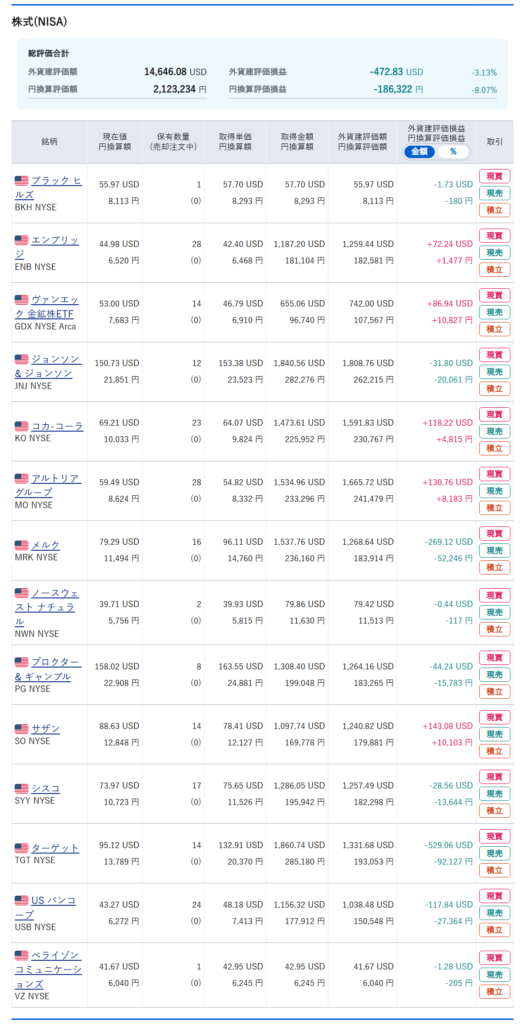Click the US flag icon beside メルク
The width and height of the screenshot is (520, 1024).
pos(22,545)
